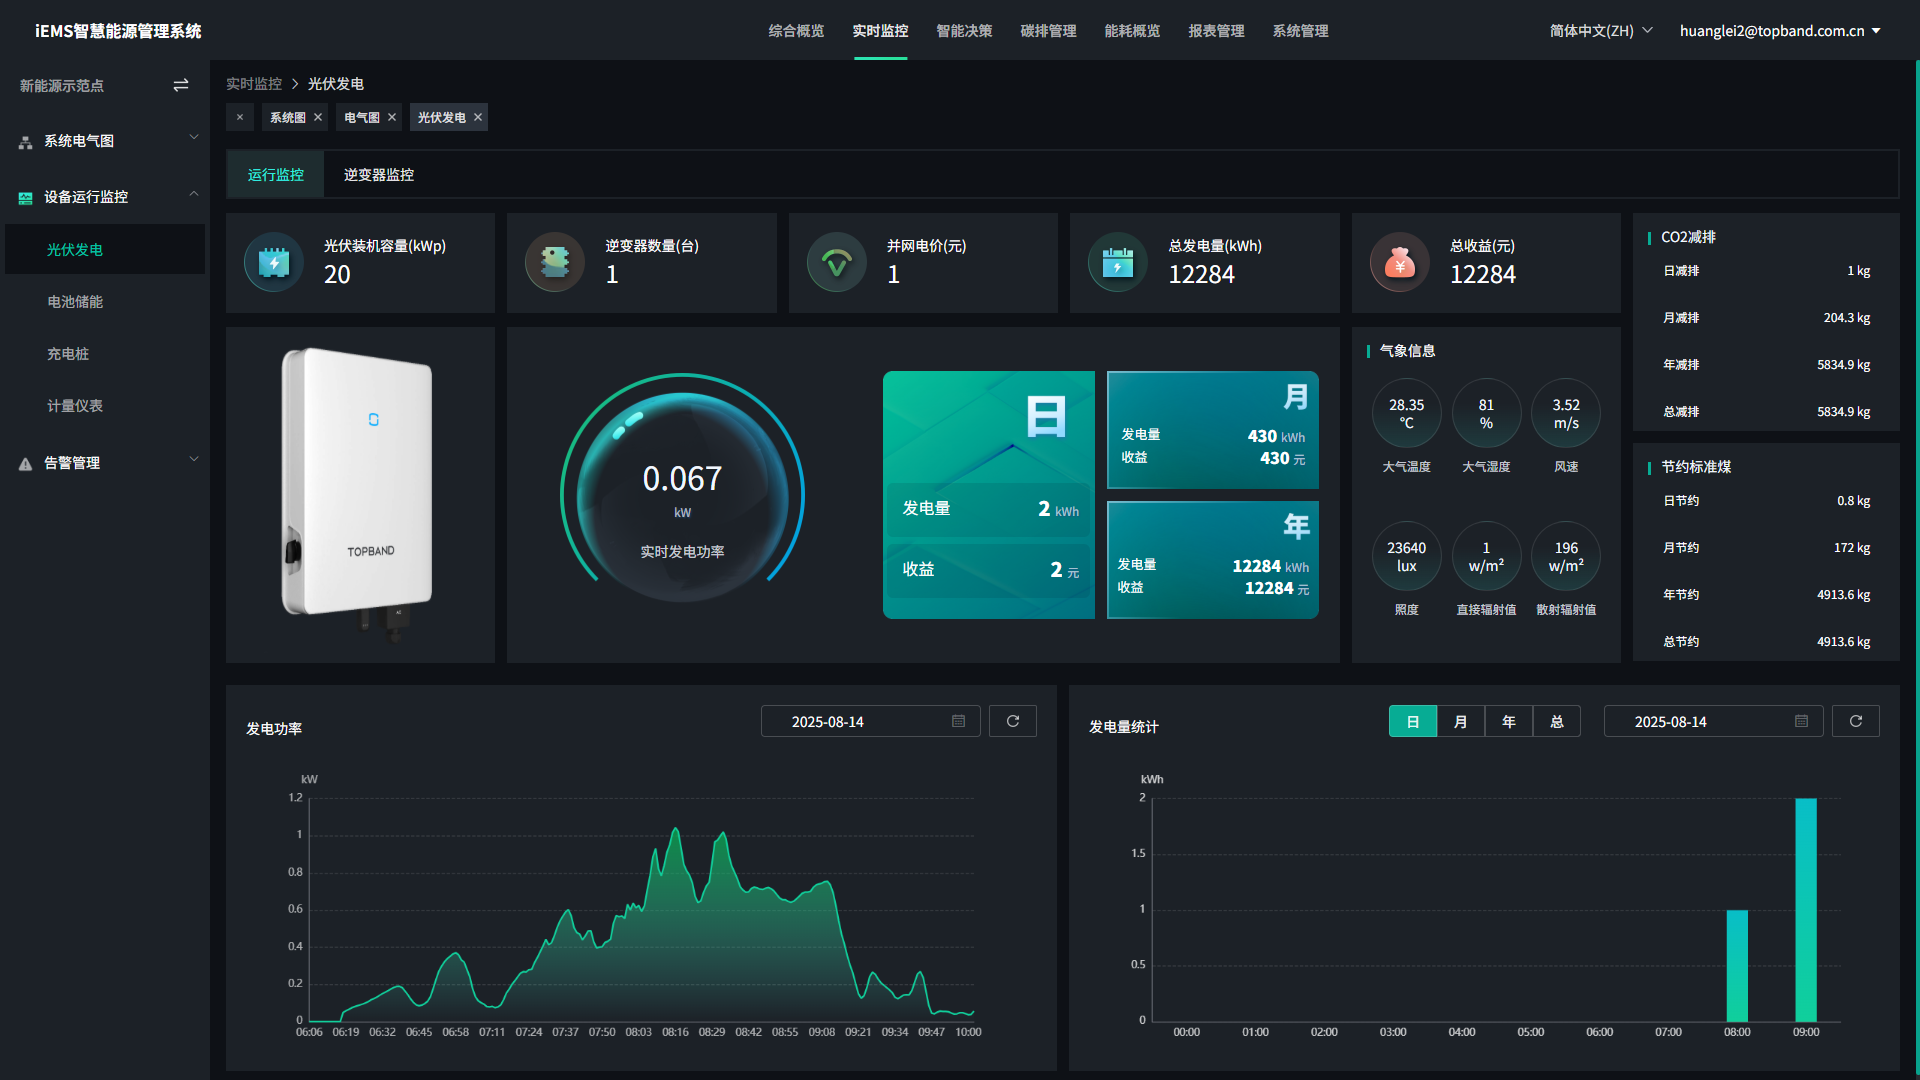The width and height of the screenshot is (1920, 1080).
Task: Click the 年减排 5834.9 kg row
Action: [1766, 365]
